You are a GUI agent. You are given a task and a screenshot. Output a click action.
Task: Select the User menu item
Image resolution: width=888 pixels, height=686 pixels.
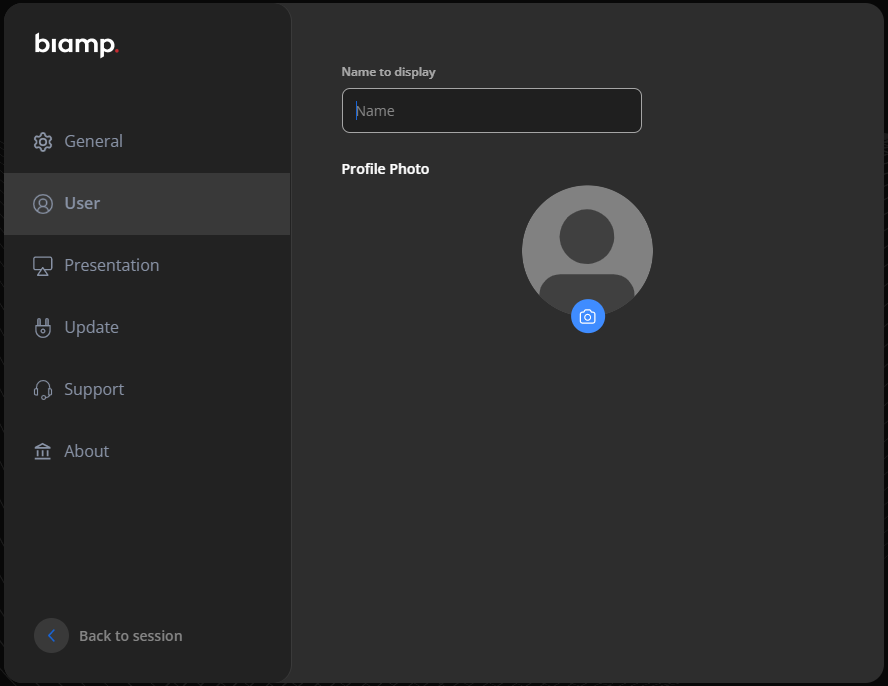pyautogui.click(x=82, y=204)
